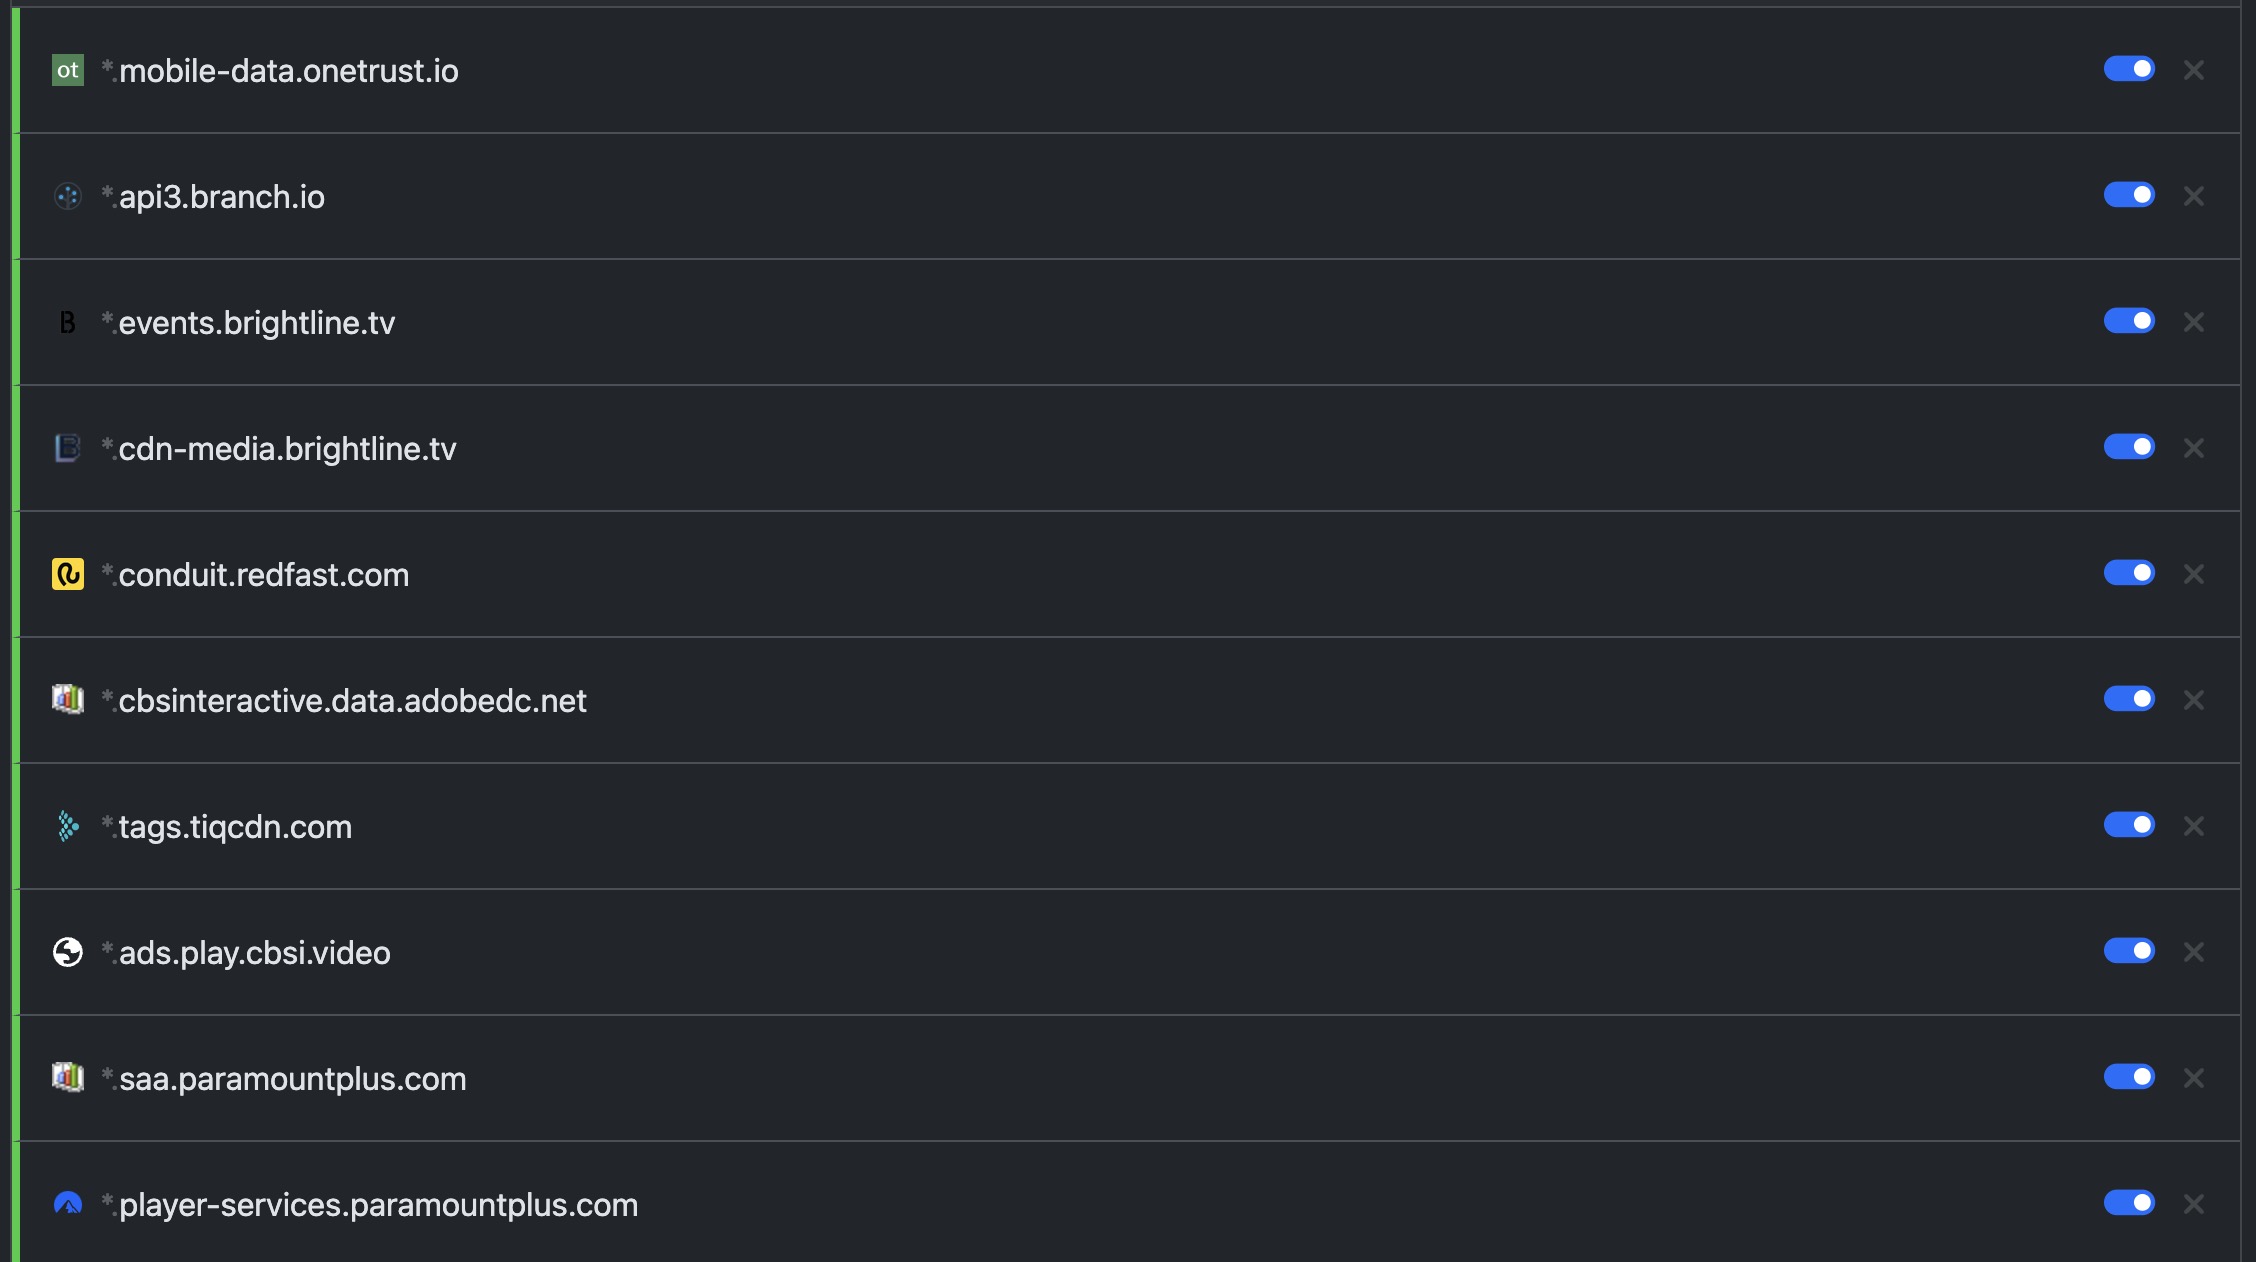This screenshot has height=1262, width=2256.
Task: Turn off the tags.tiqcdn.com toggle
Action: [2129, 825]
